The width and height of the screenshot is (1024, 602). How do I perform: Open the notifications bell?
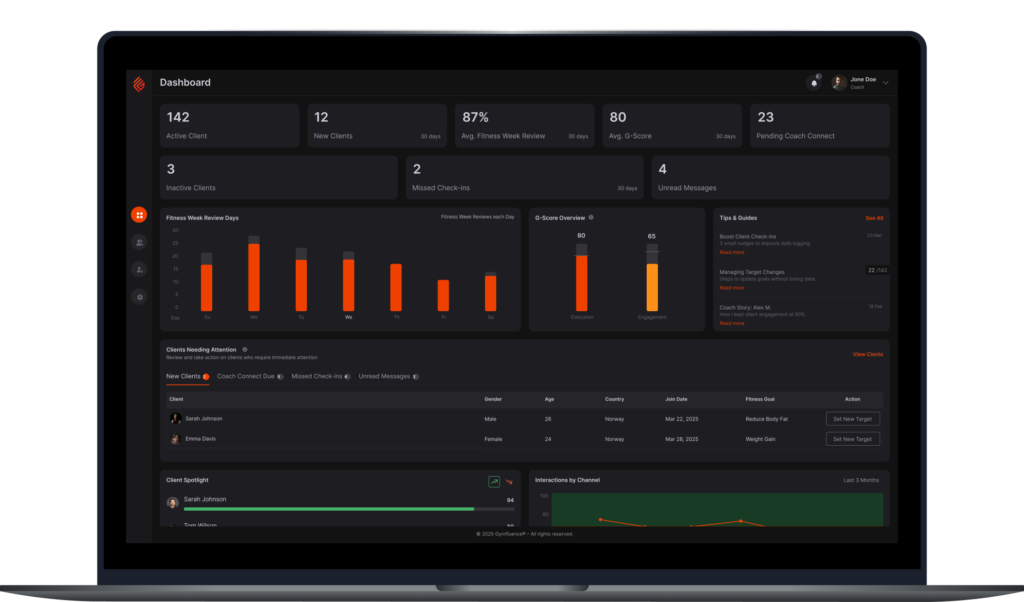[814, 83]
